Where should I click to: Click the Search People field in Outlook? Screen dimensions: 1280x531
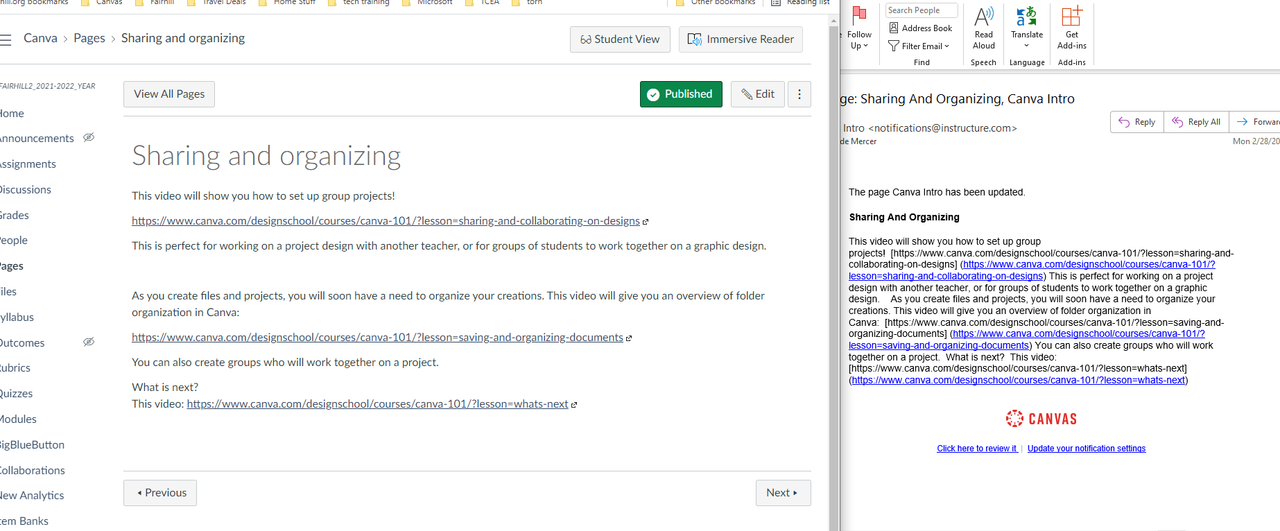[921, 11]
